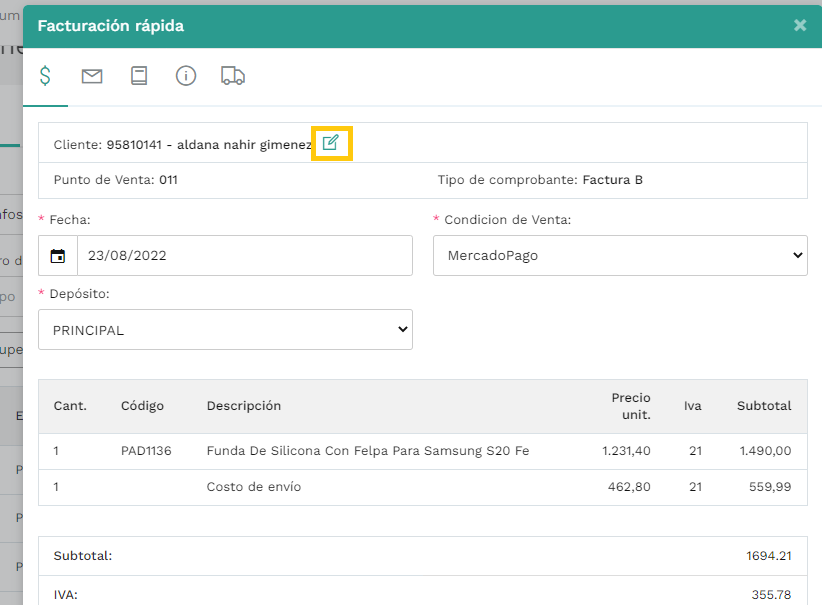The width and height of the screenshot is (822, 605).
Task: Click the 559,99 subtotal cell
Action: (770, 487)
